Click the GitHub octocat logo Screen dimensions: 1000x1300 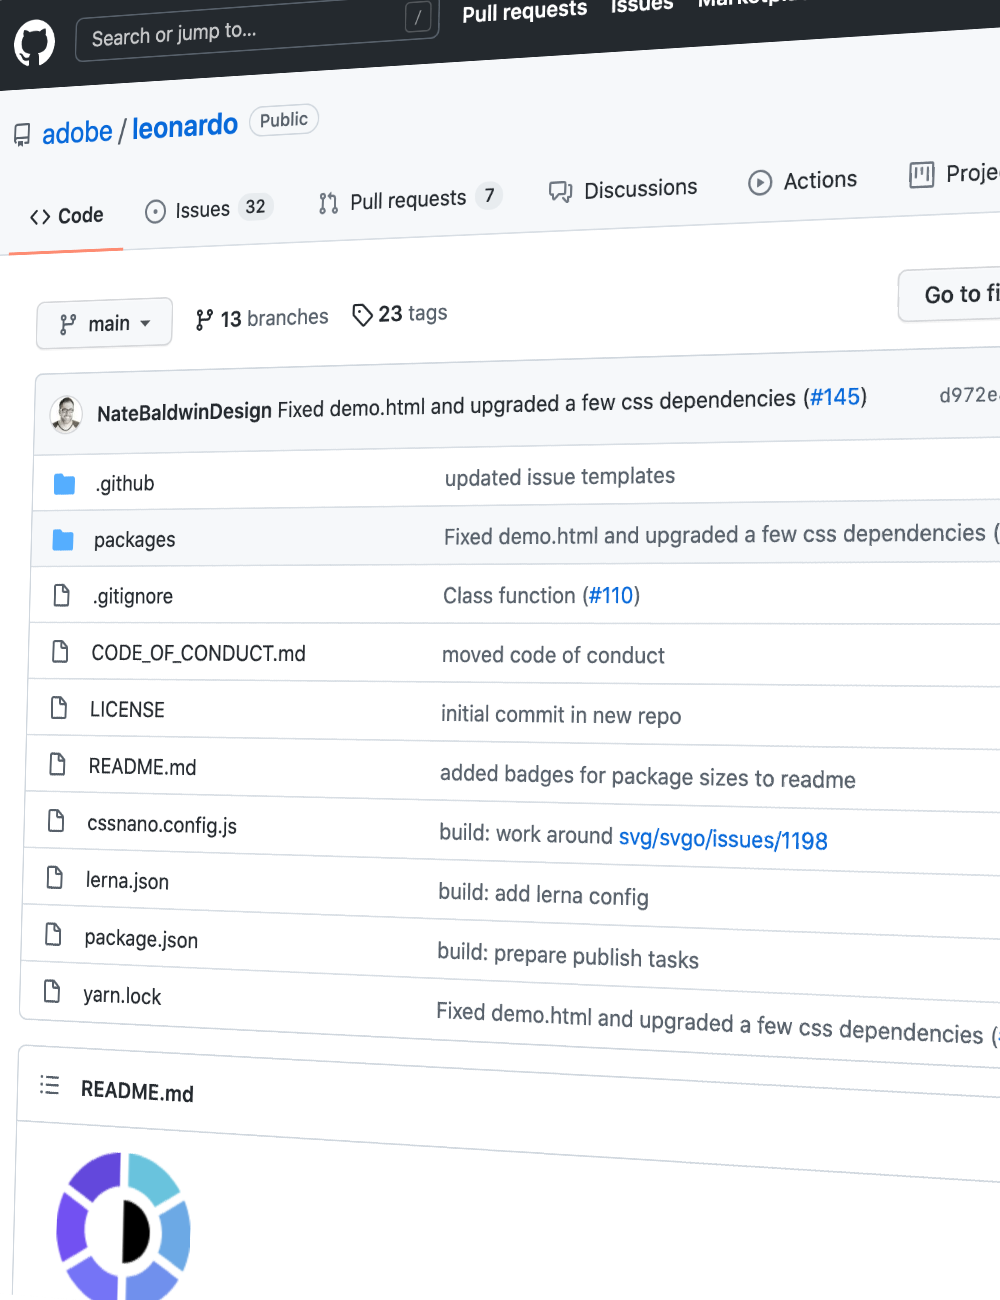point(34,45)
